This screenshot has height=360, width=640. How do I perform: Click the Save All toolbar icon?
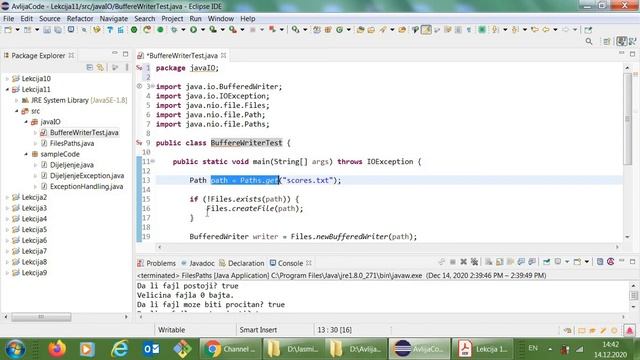(x=58, y=30)
